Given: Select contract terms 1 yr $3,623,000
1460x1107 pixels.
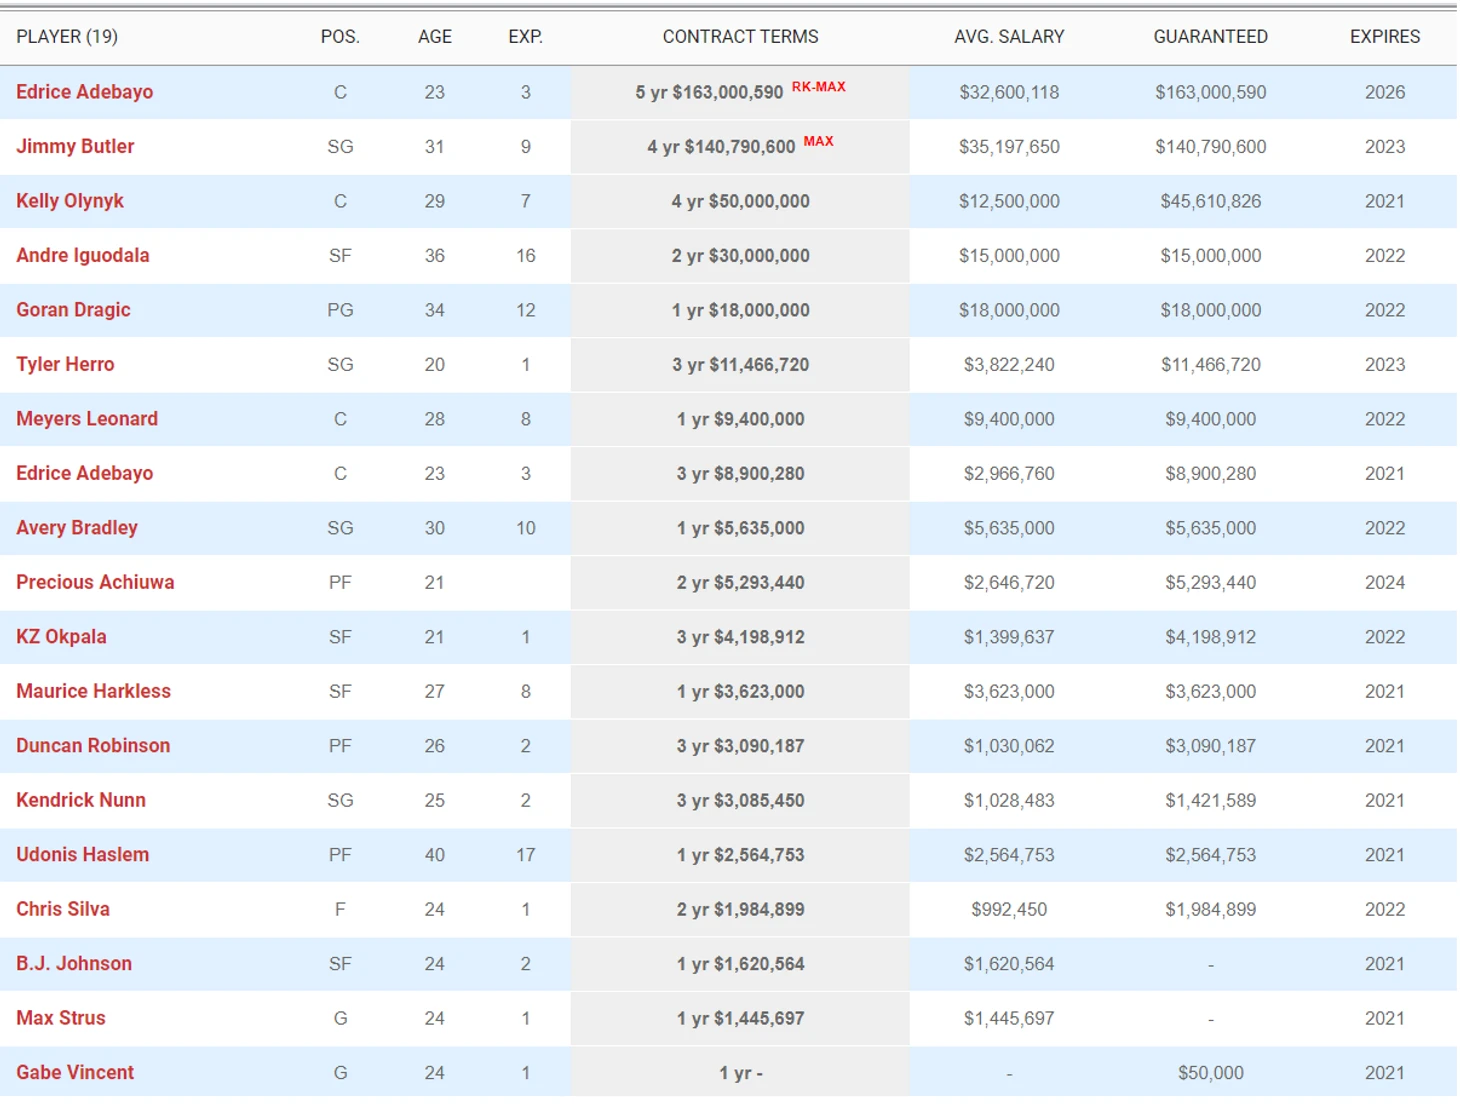Looking at the screenshot, I should coord(740,692).
